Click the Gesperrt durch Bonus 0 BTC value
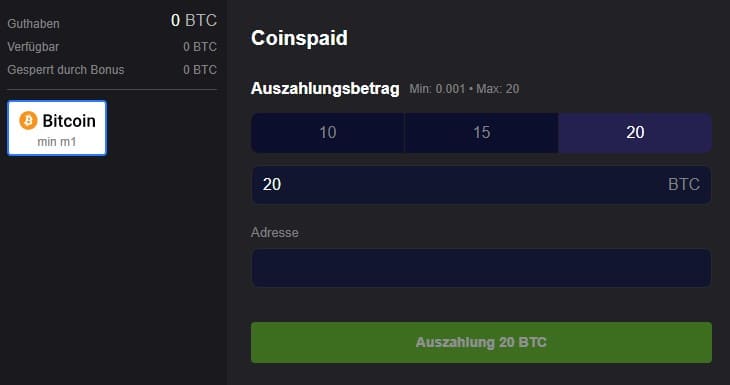This screenshot has width=730, height=385. click(x=200, y=70)
